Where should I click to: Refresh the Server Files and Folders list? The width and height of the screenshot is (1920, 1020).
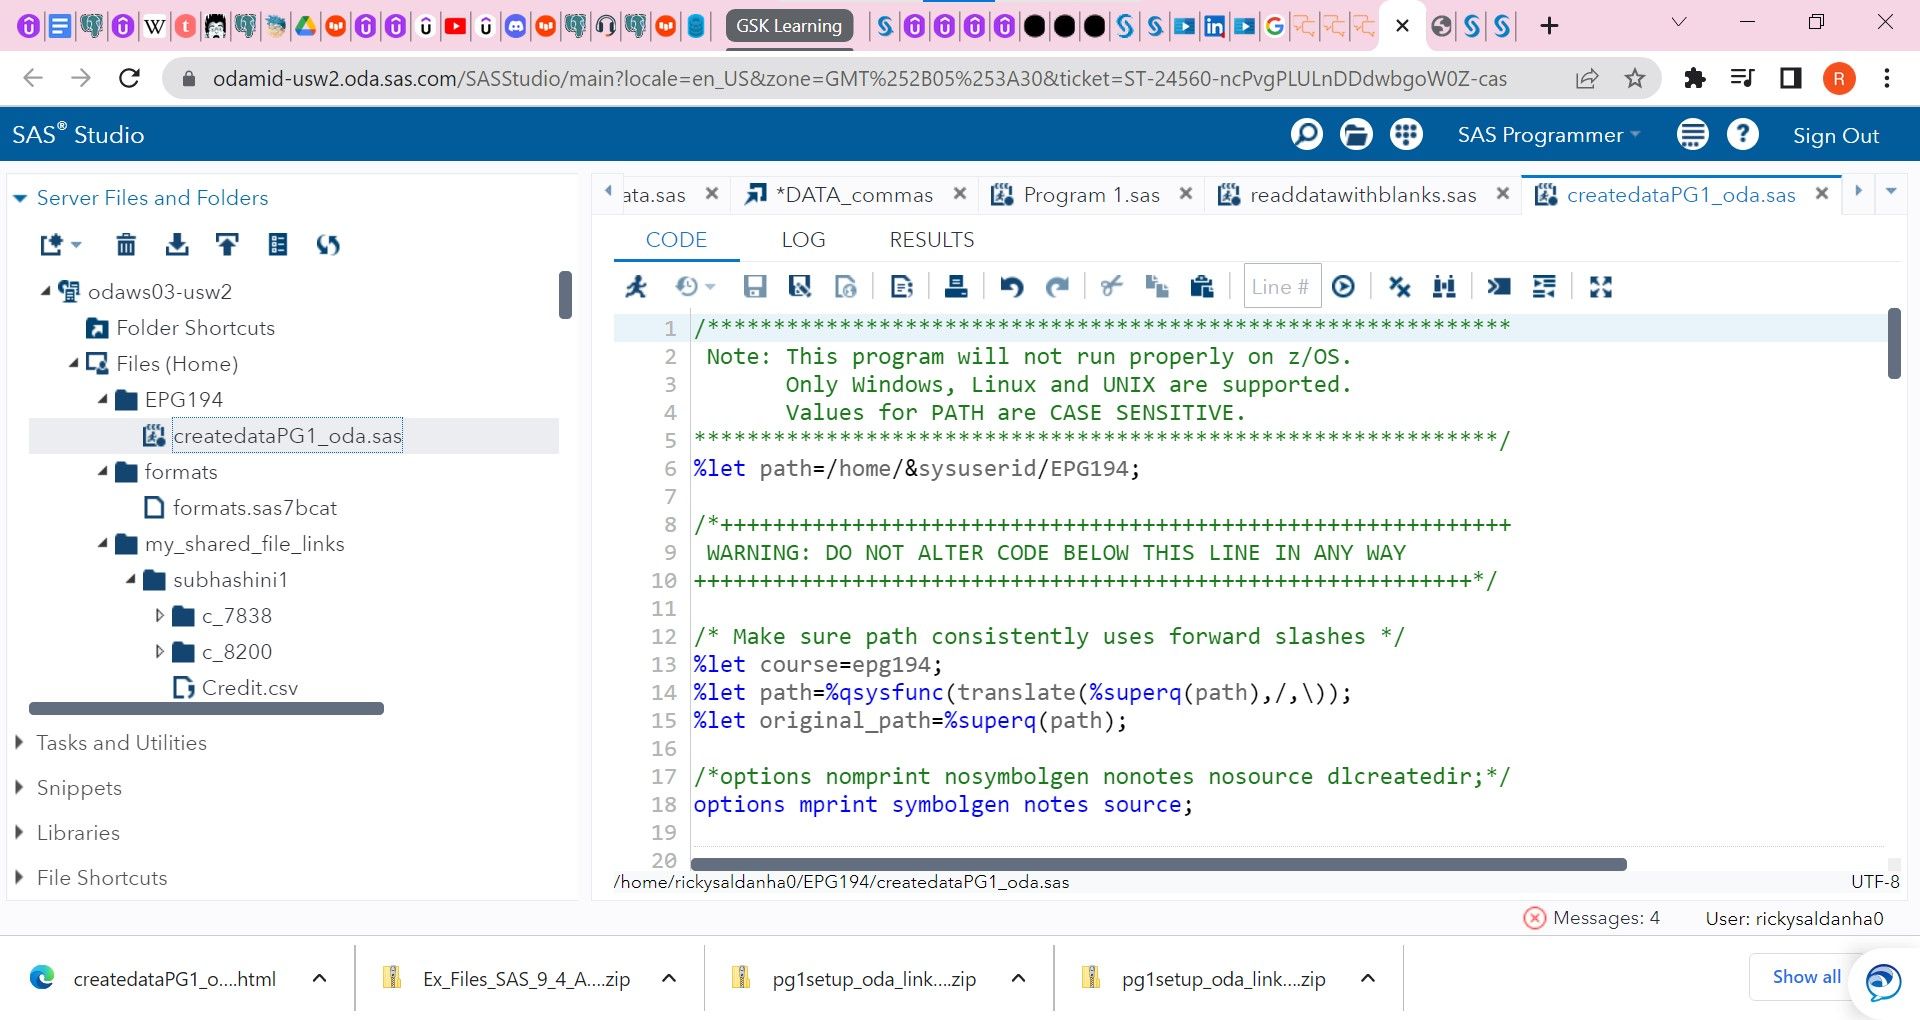(328, 244)
